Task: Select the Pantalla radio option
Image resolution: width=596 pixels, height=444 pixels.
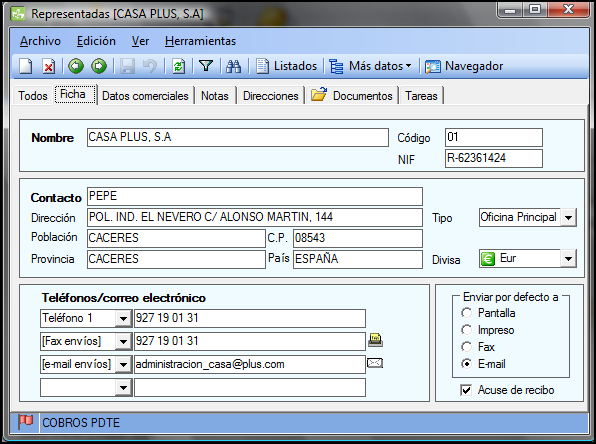Action: click(x=466, y=313)
